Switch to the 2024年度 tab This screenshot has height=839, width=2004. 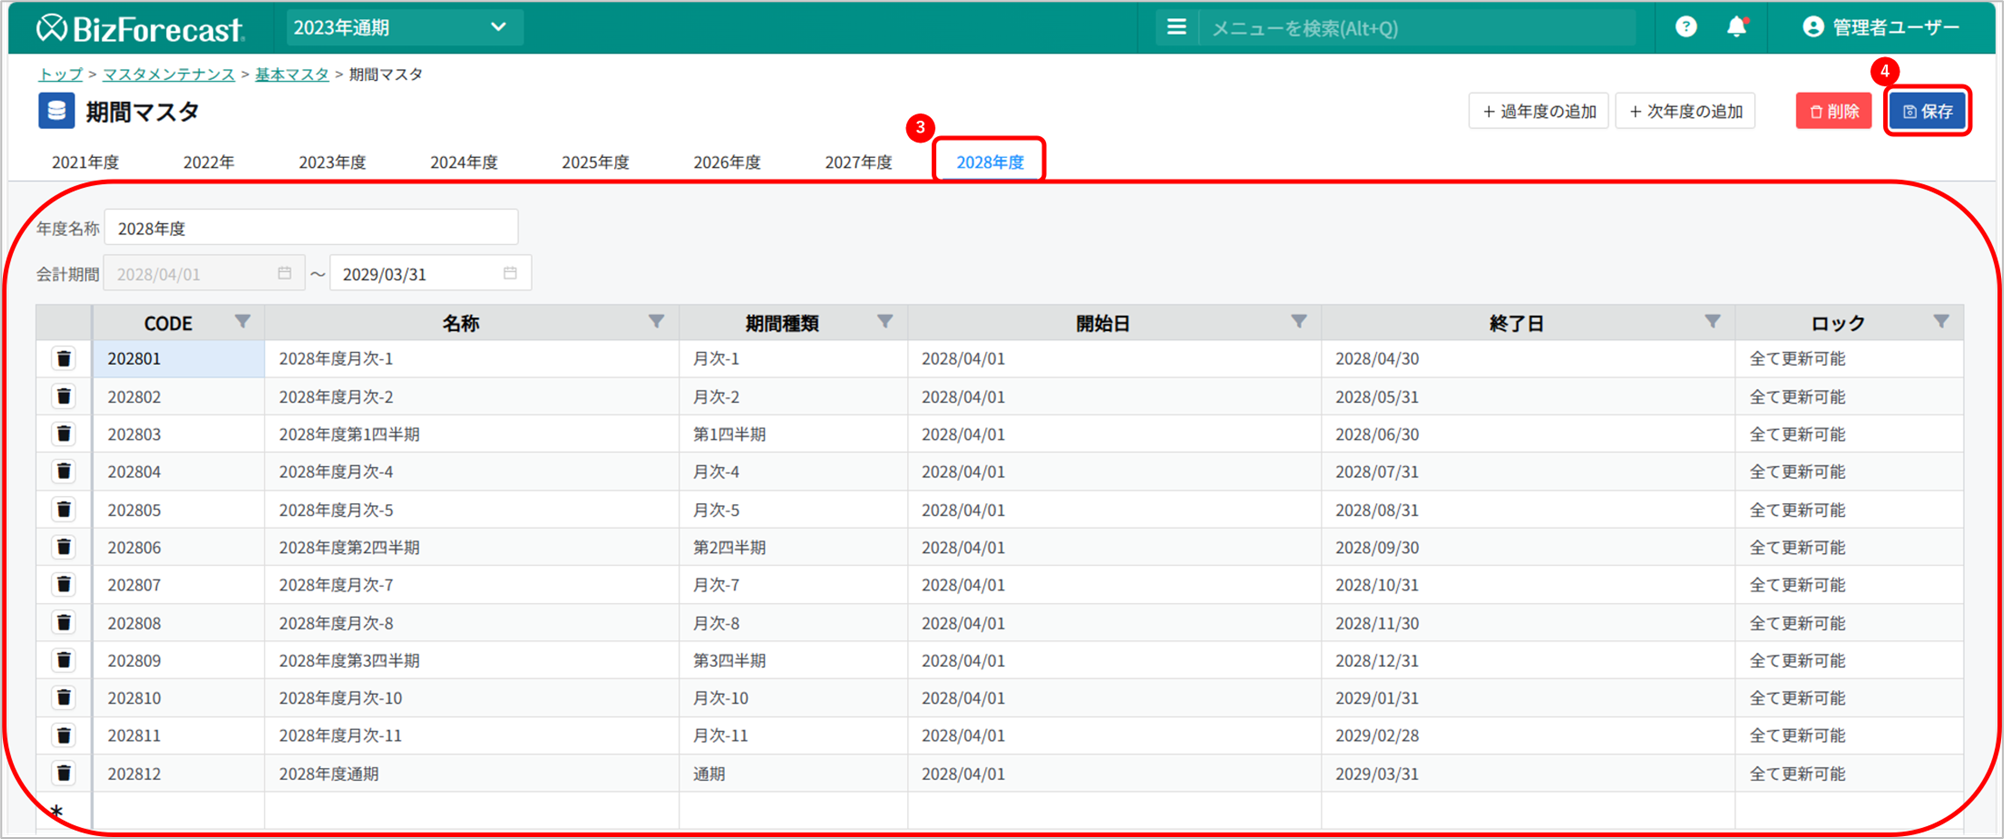(464, 162)
